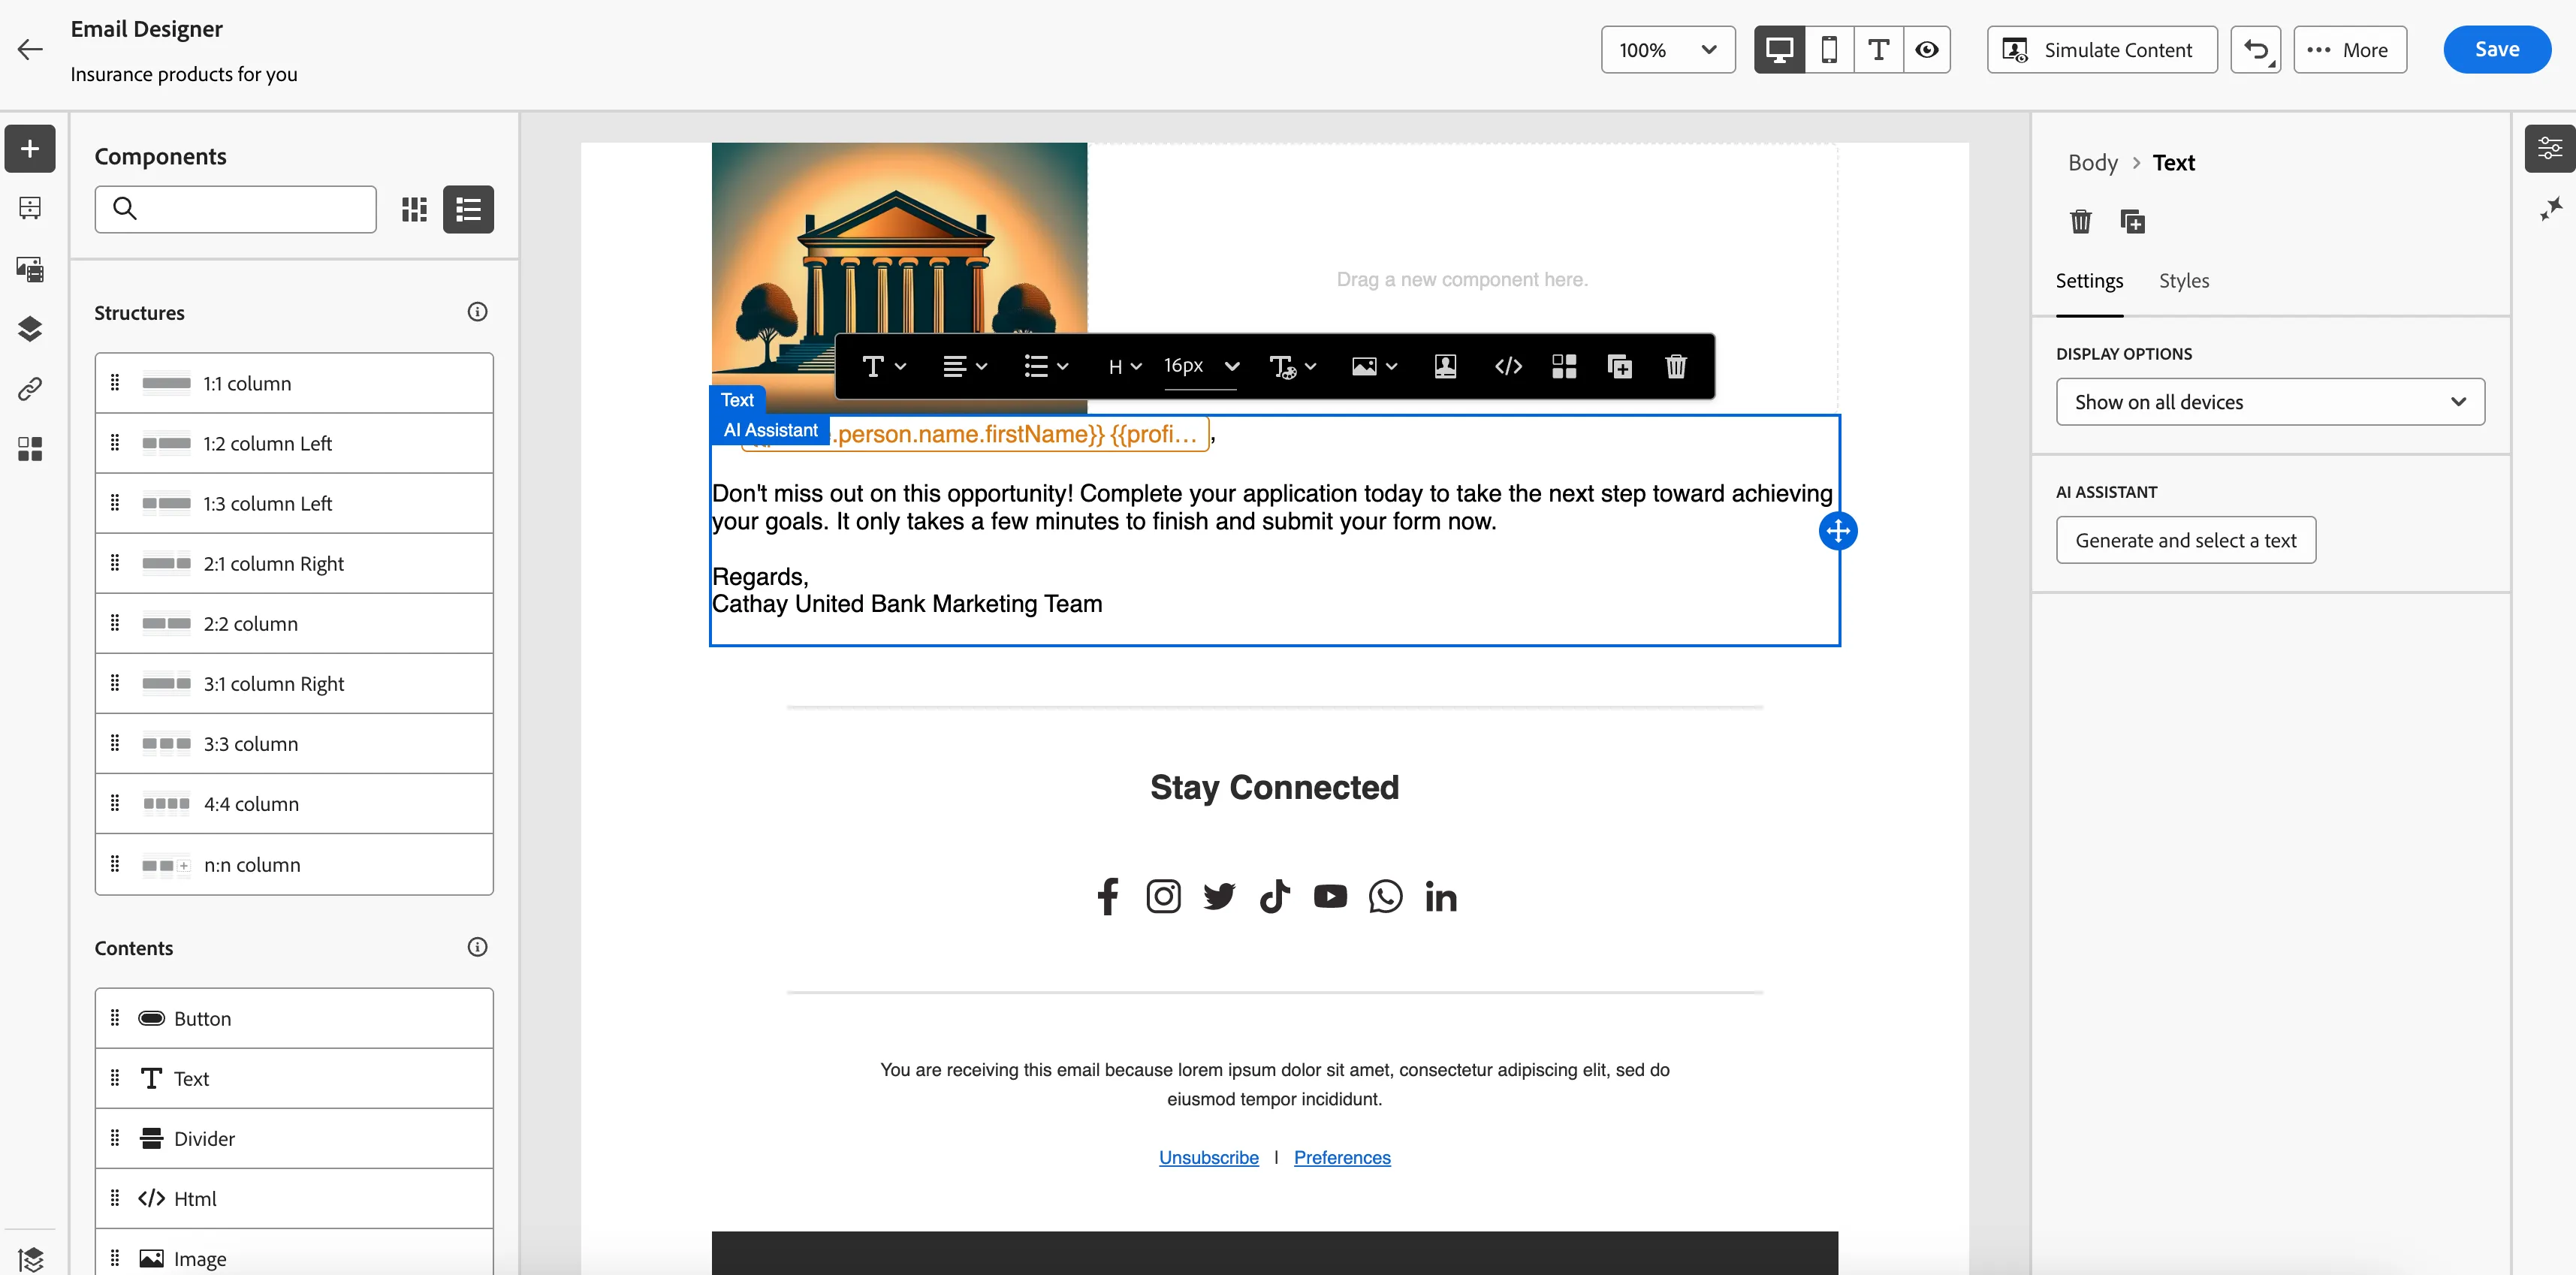Click the Unsubscribe link
This screenshot has height=1275, width=2576.
point(1208,1157)
